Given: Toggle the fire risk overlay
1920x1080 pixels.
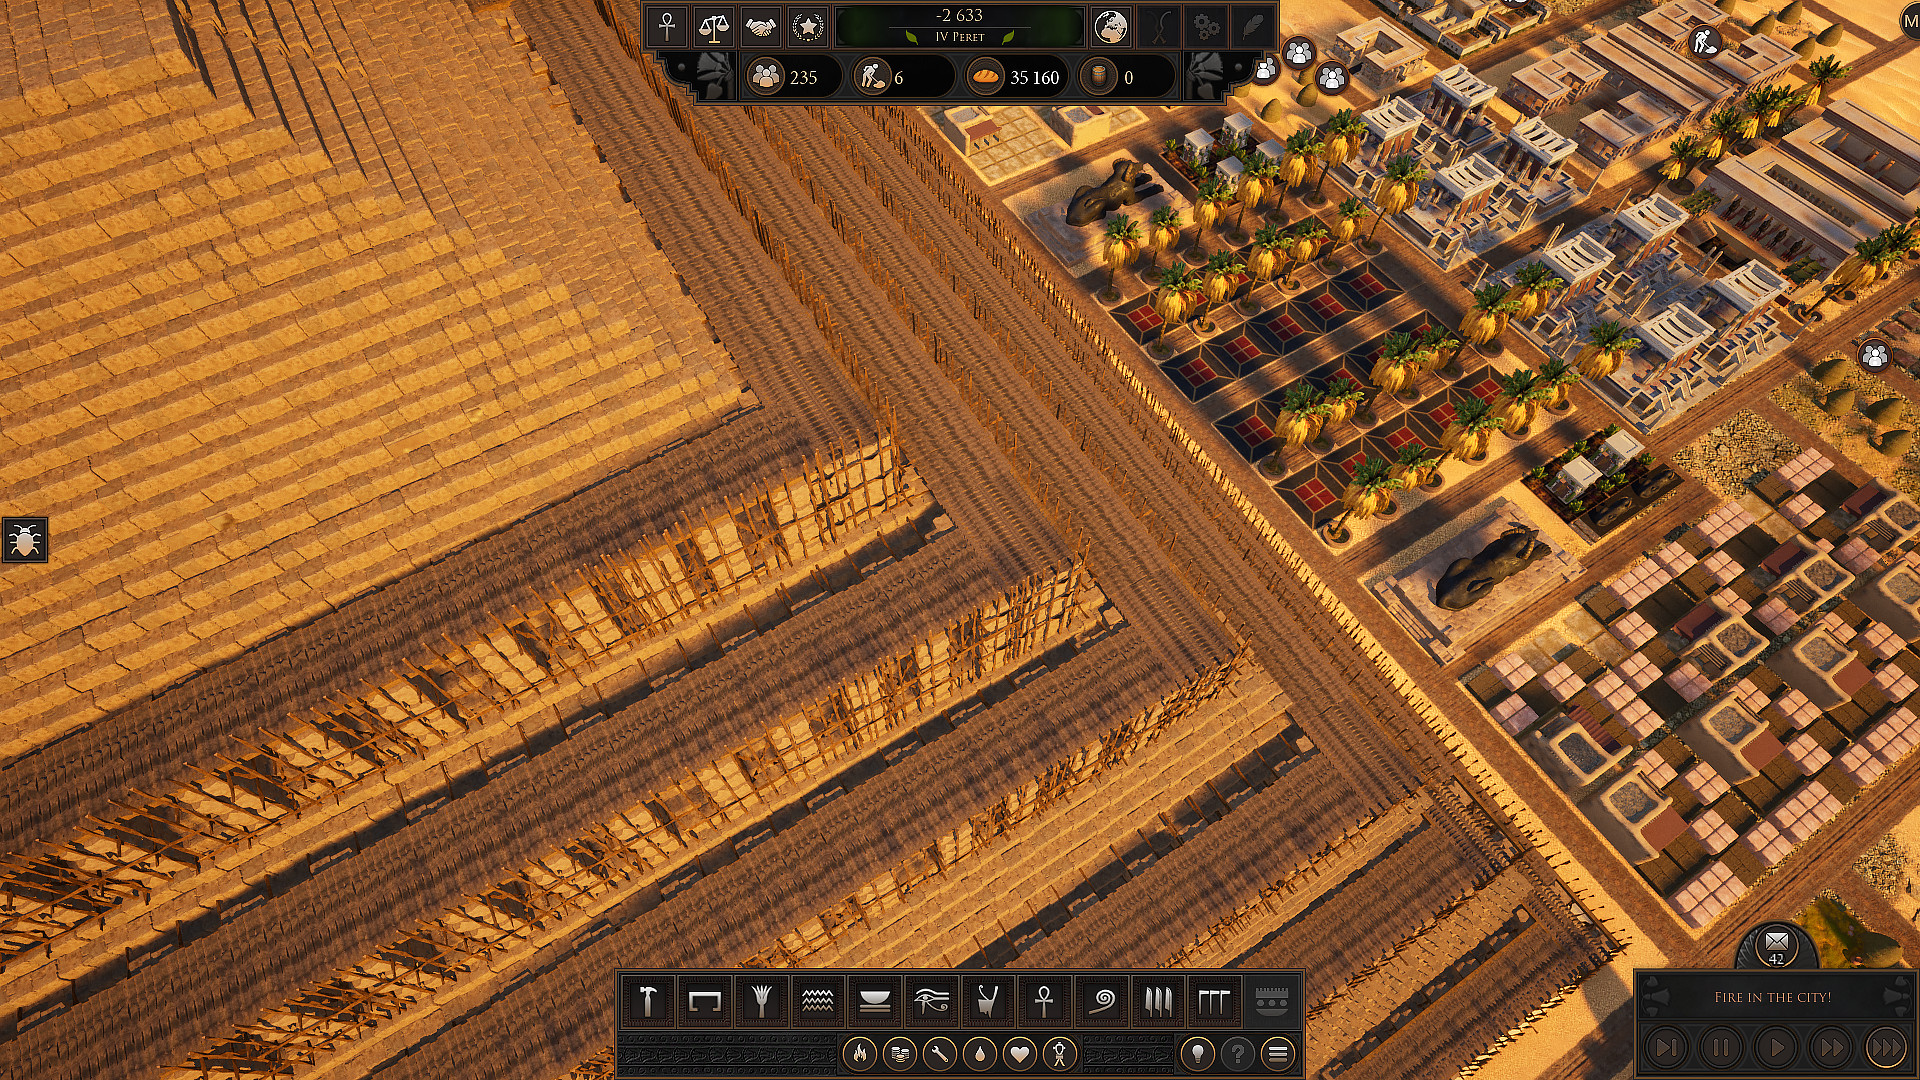Looking at the screenshot, I should pyautogui.click(x=862, y=1052).
